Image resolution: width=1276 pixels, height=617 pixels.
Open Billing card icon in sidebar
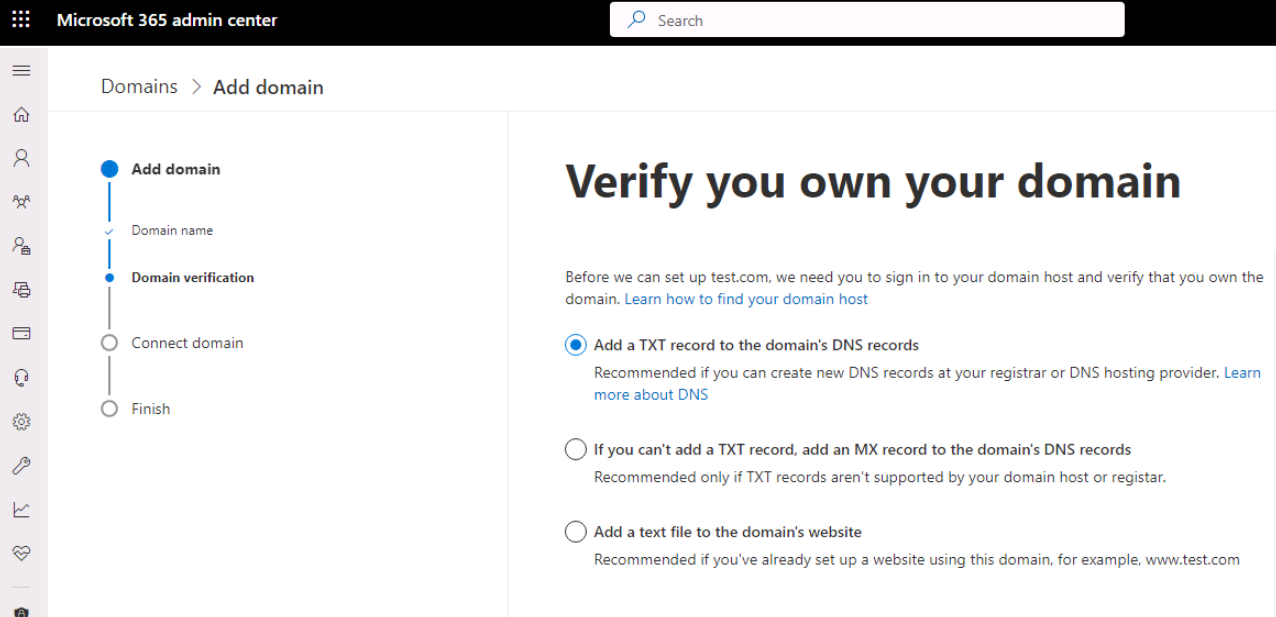(21, 333)
